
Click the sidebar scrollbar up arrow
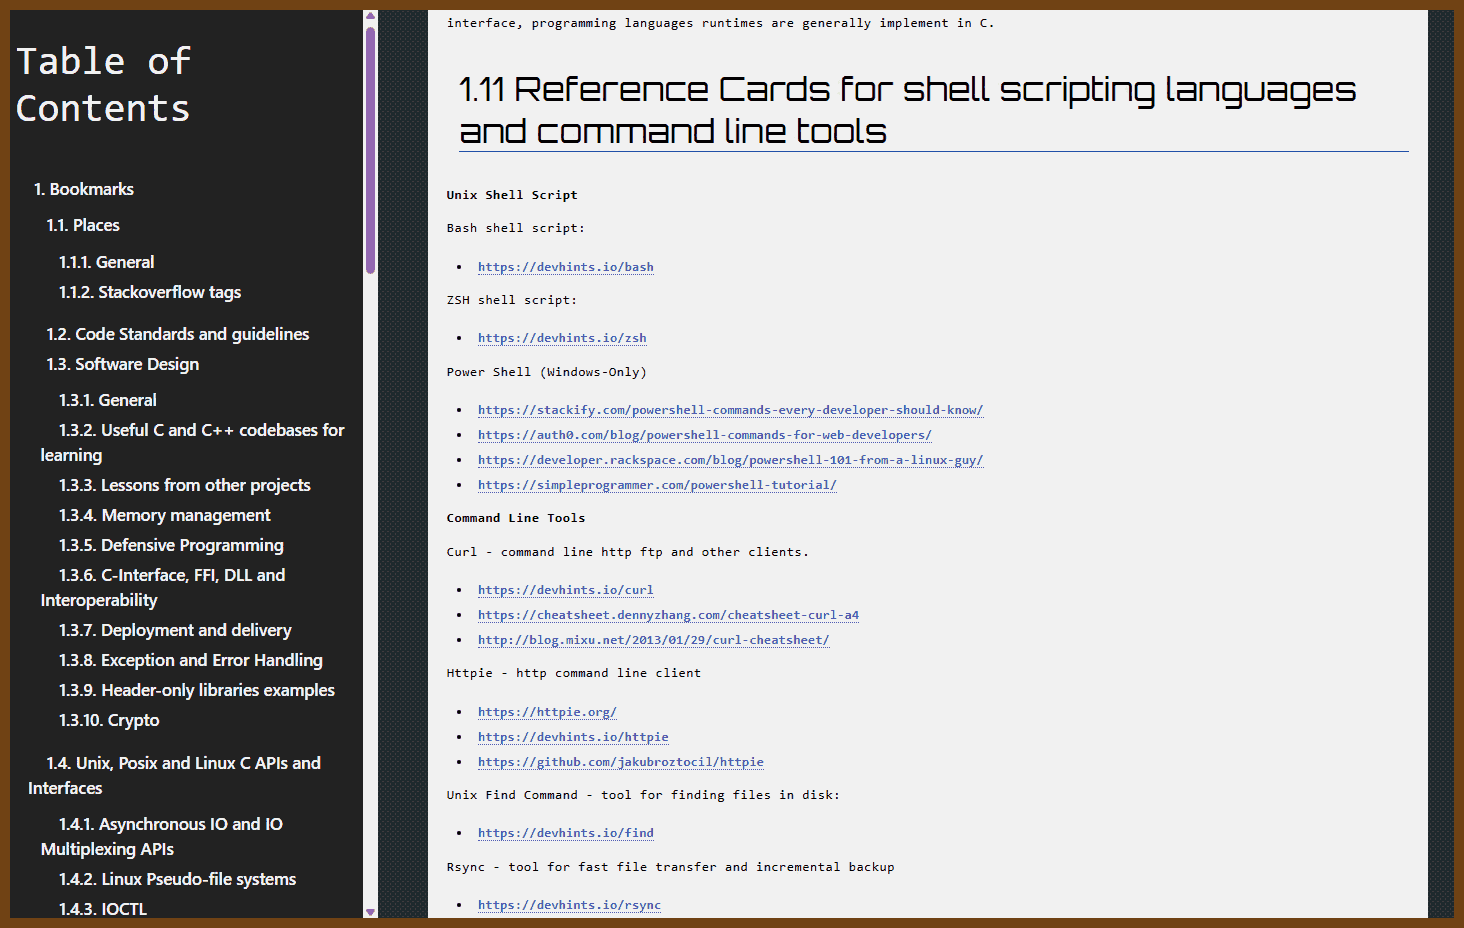(370, 16)
